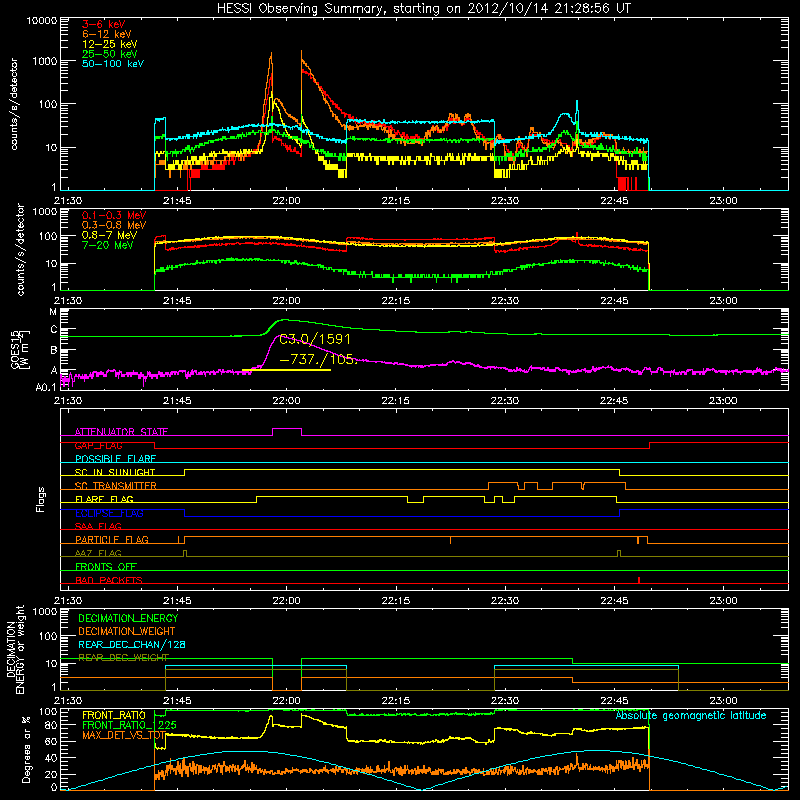
Task: Select the GOES15 axis label
Action: [19, 349]
